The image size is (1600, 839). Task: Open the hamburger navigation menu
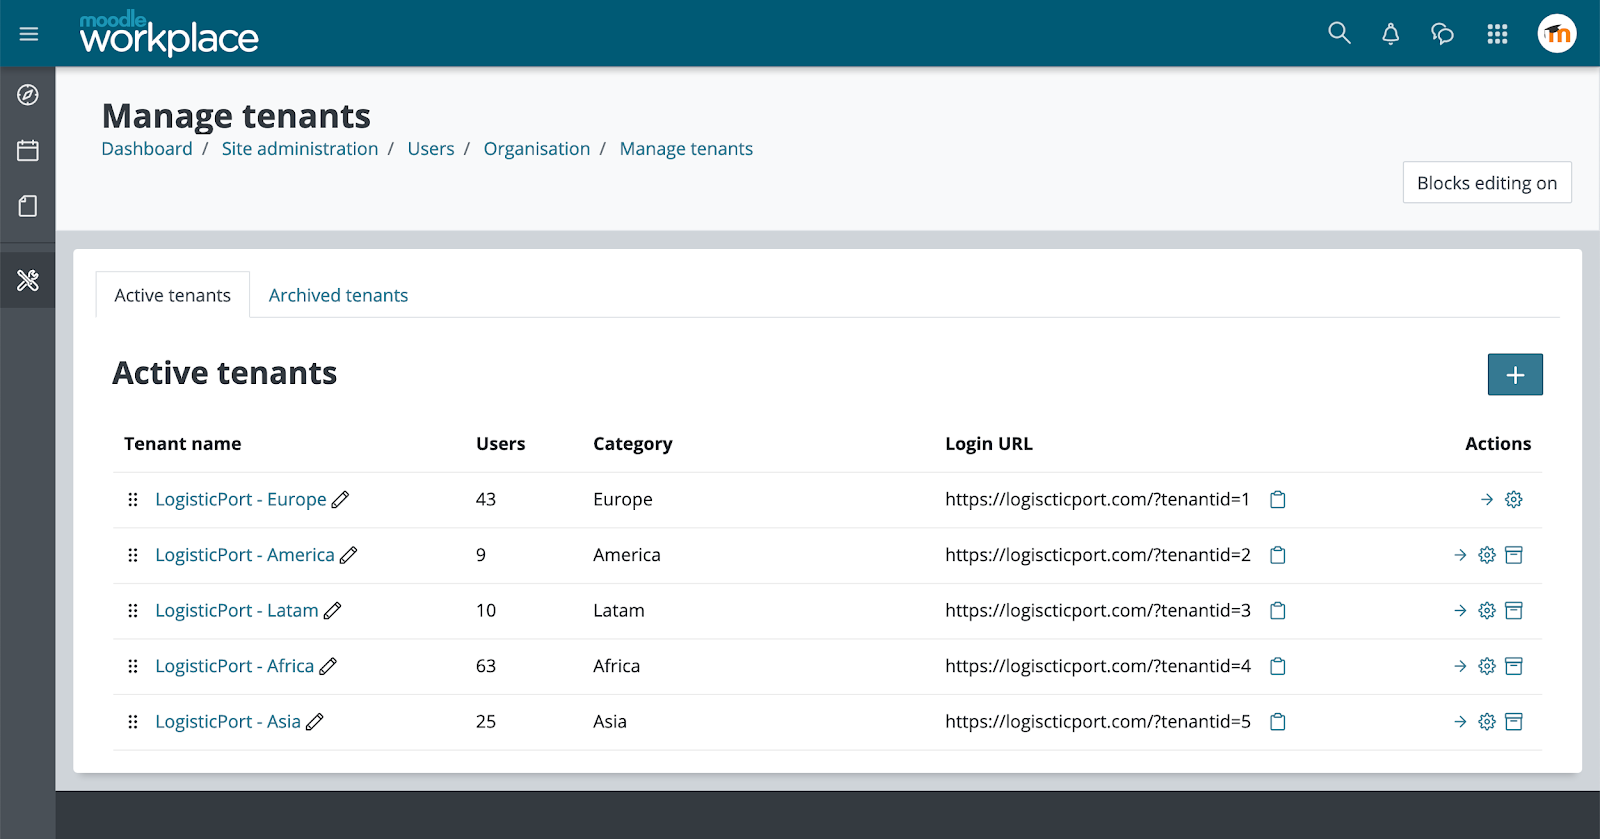pos(29,34)
